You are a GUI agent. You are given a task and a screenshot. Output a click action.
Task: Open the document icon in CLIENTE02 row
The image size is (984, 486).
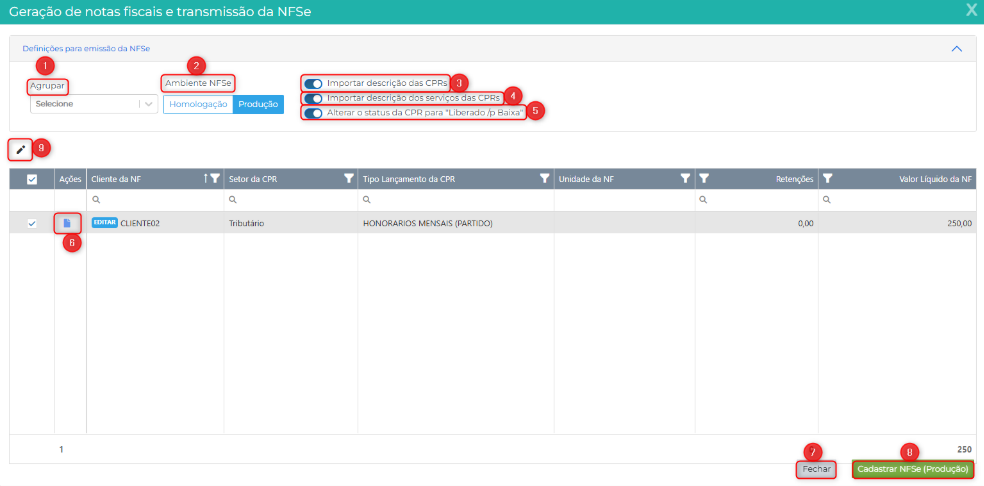click(67, 223)
